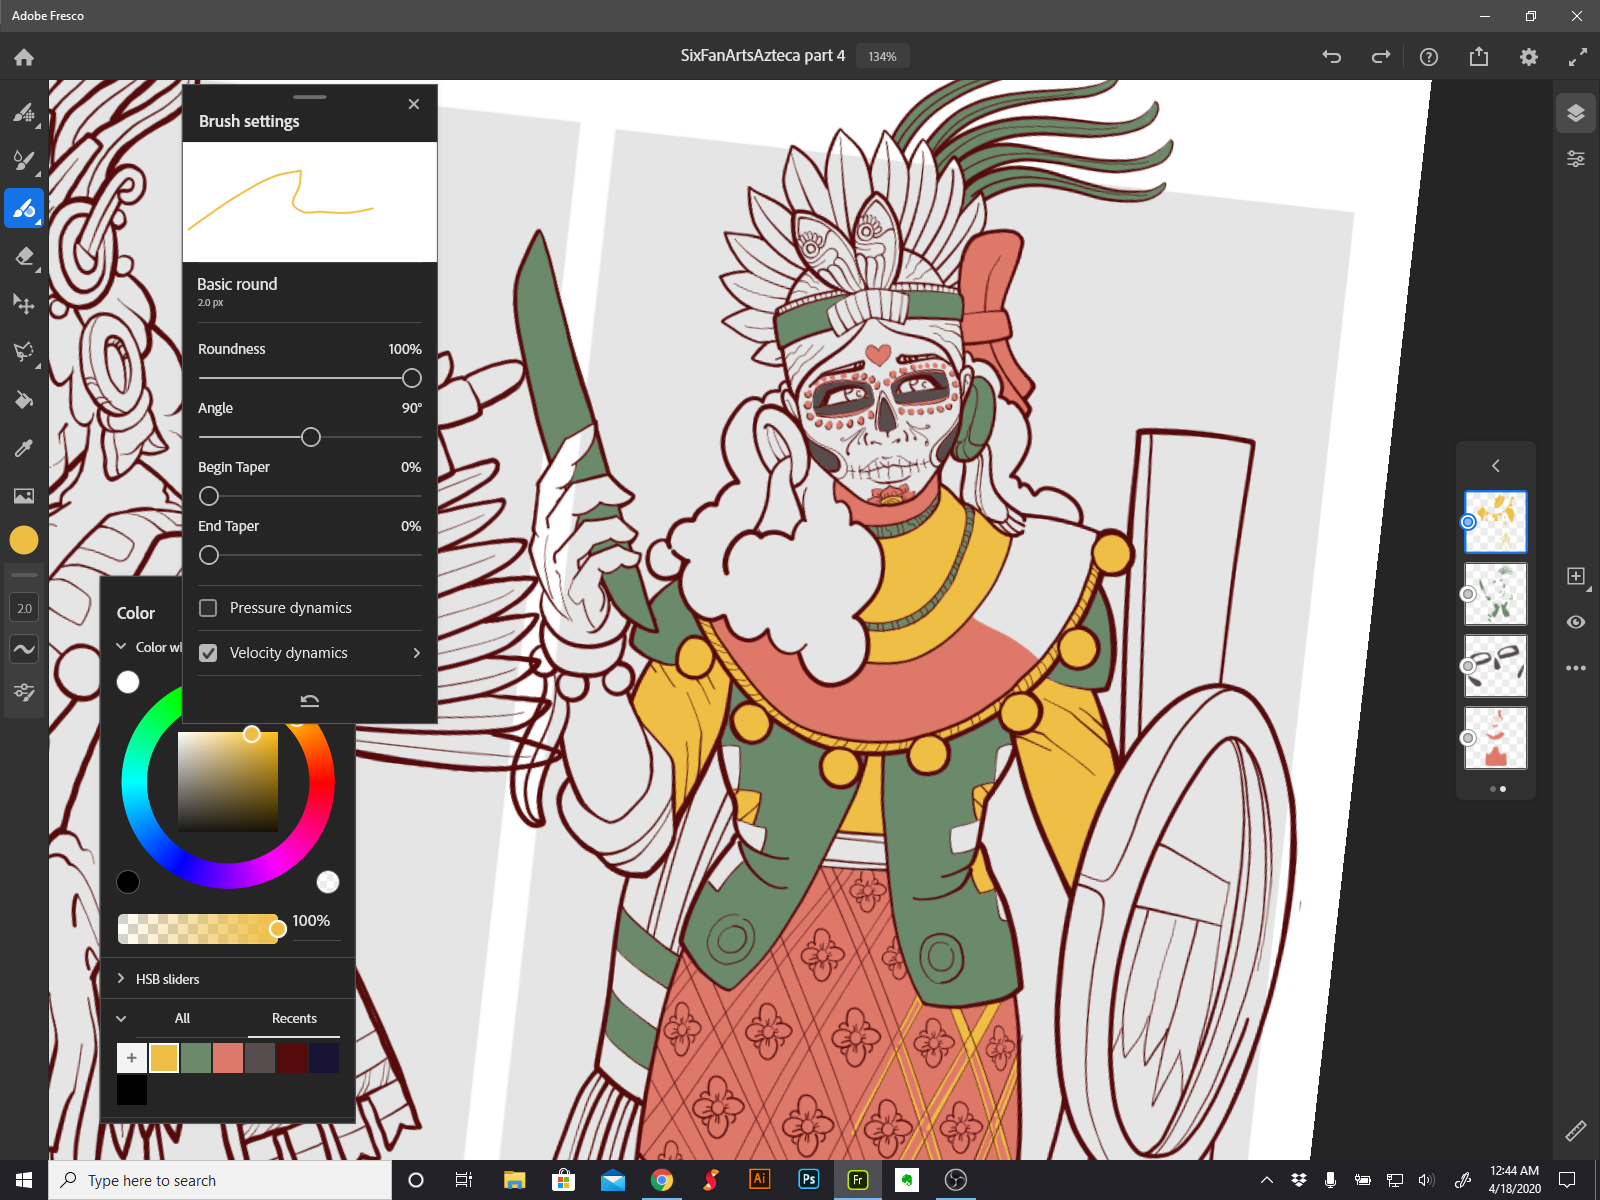Screen dimensions: 1600x1200
Task: Open the layer actions three-dot menu
Action: (1576, 668)
